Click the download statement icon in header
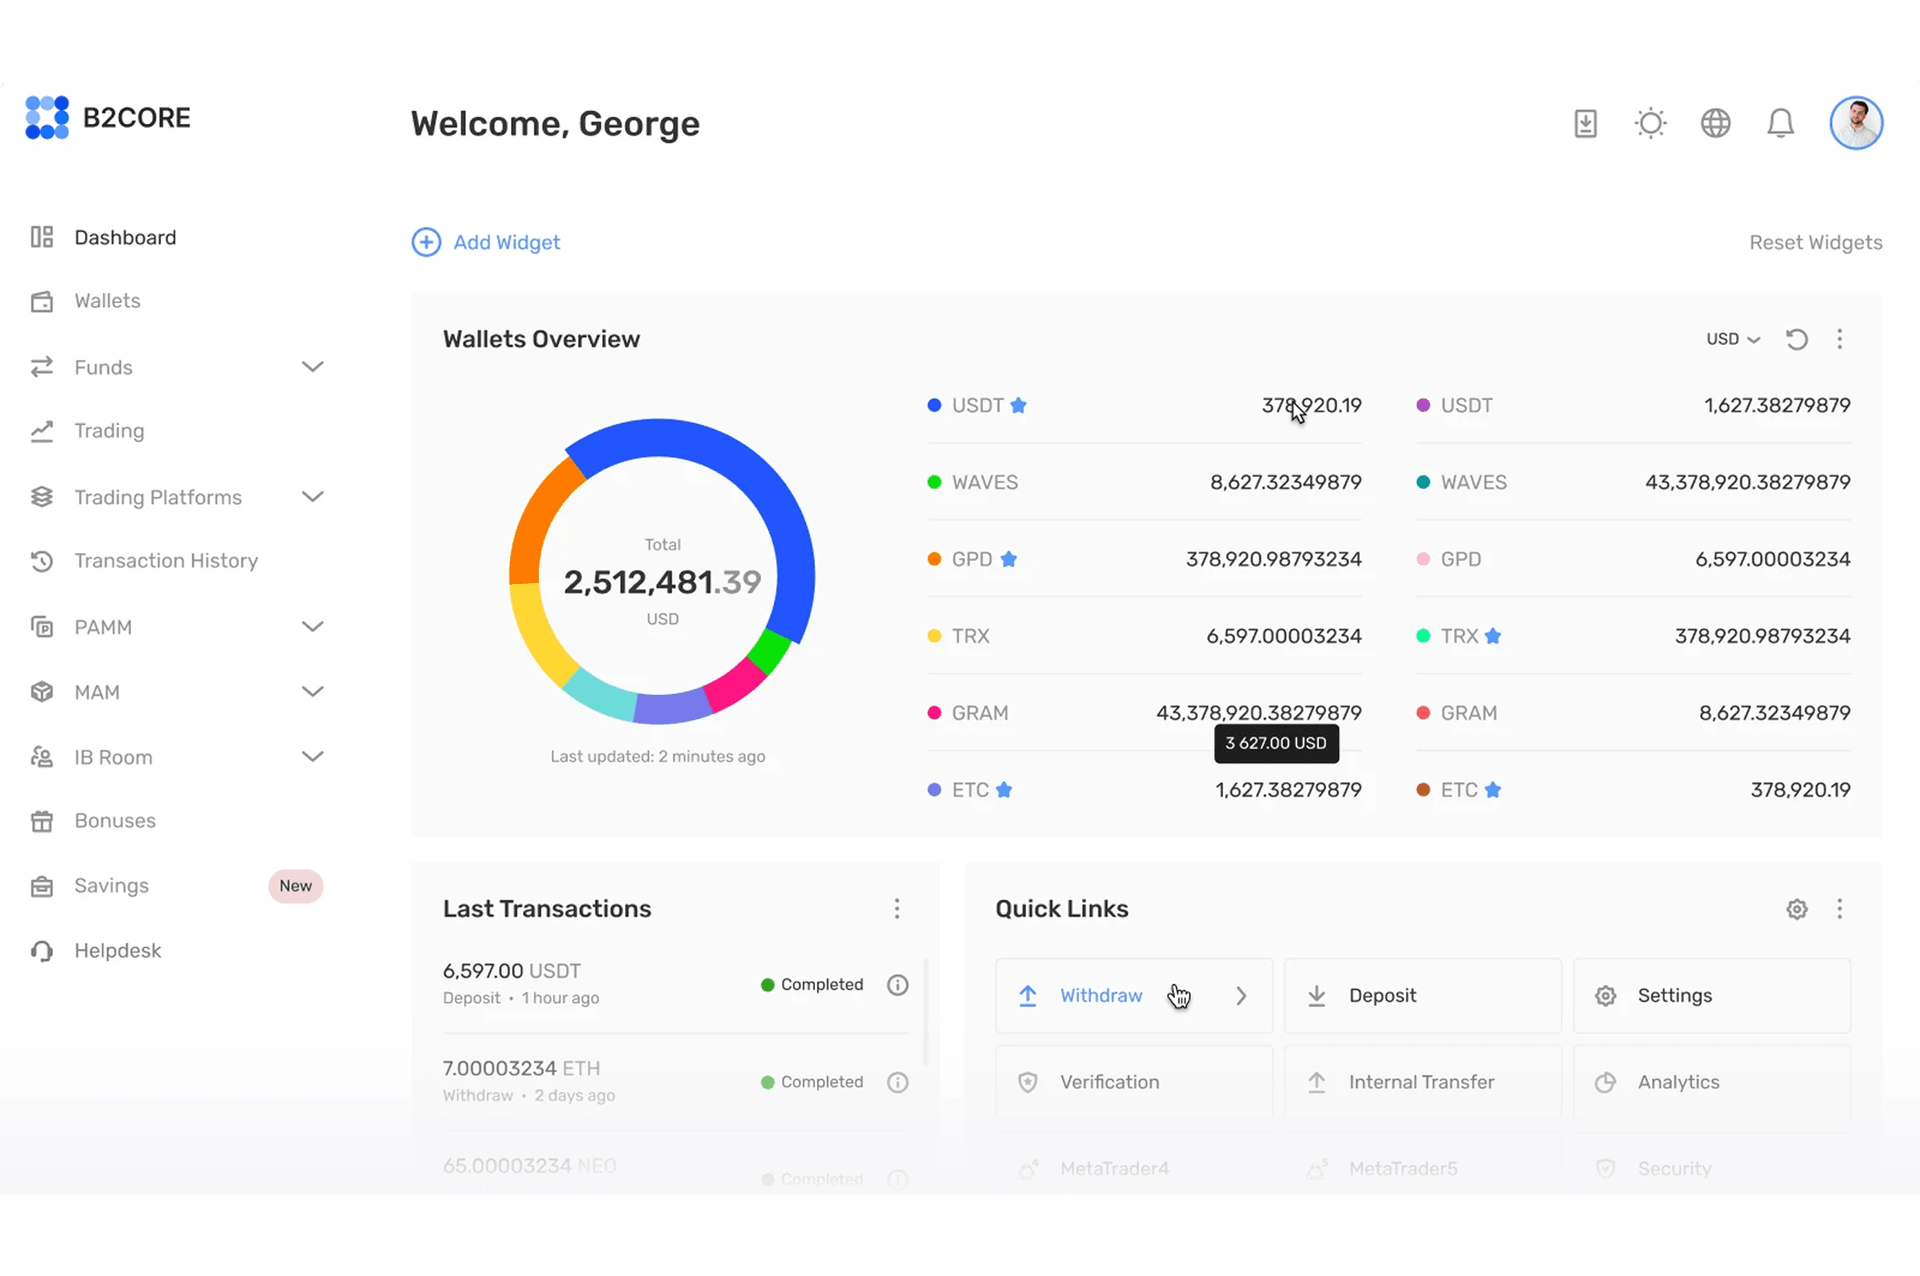Viewport: 1920px width, 1276px height. coord(1585,124)
